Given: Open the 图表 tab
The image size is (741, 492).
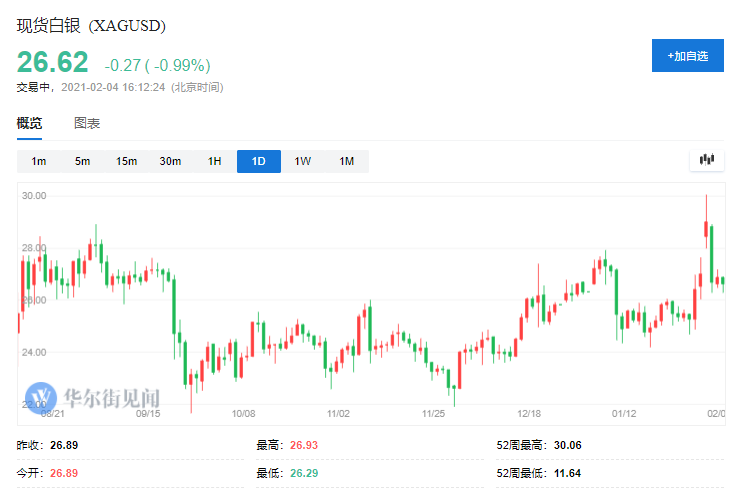Looking at the screenshot, I should [x=87, y=124].
